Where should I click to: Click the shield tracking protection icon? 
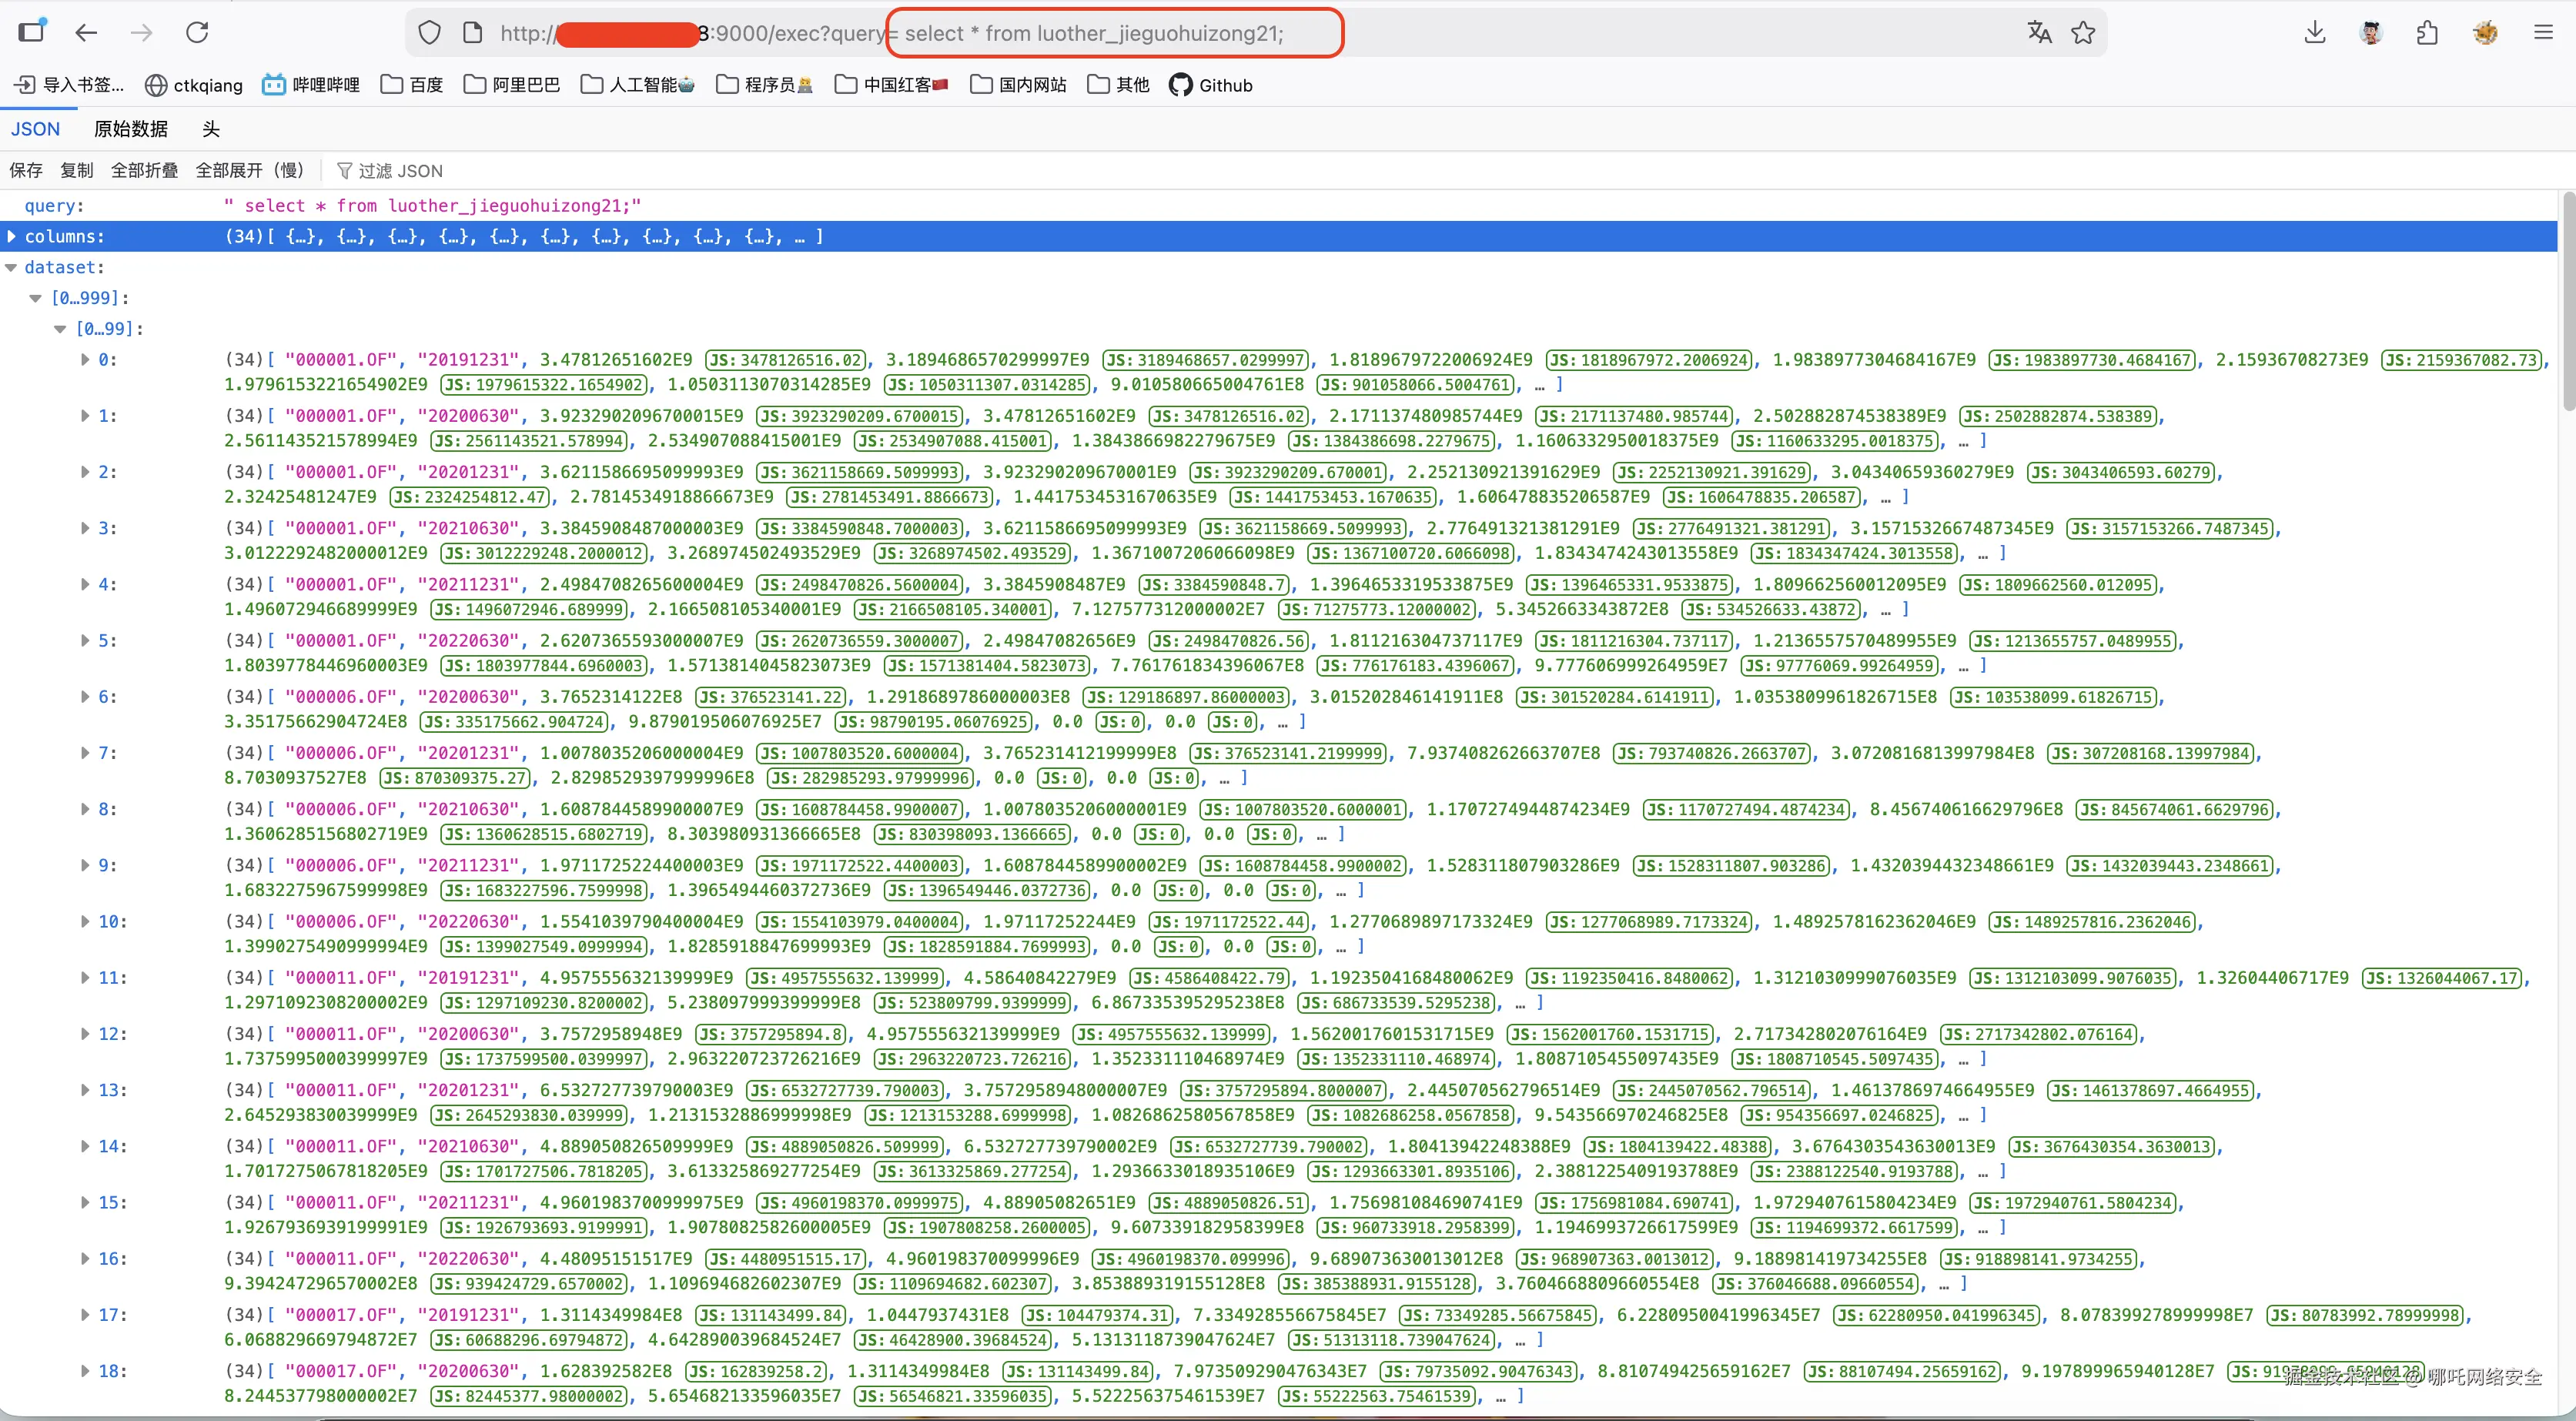pyautogui.click(x=429, y=33)
